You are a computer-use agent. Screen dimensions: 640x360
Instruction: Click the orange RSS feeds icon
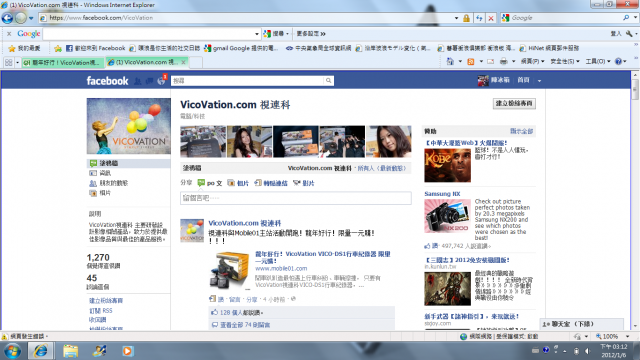pyautogui.click(x=471, y=61)
